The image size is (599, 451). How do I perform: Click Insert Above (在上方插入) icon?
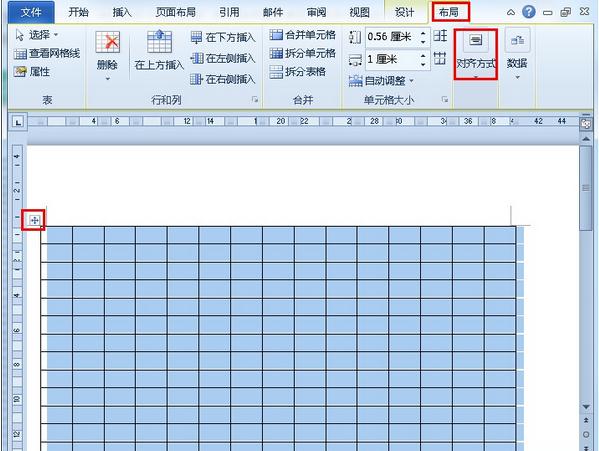click(159, 41)
